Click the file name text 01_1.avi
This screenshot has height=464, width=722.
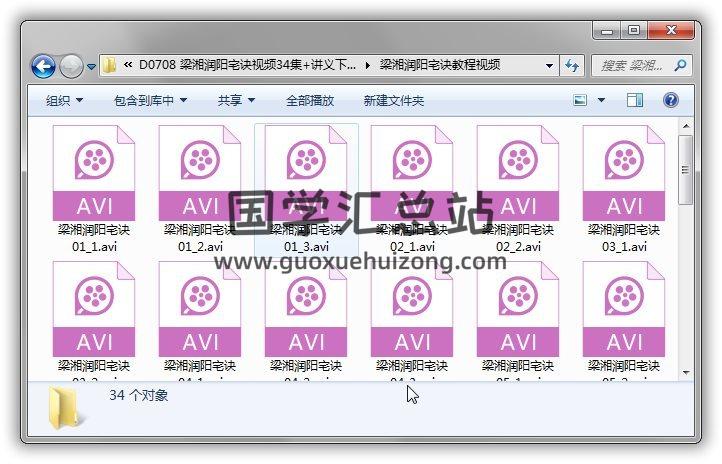(x=94, y=247)
